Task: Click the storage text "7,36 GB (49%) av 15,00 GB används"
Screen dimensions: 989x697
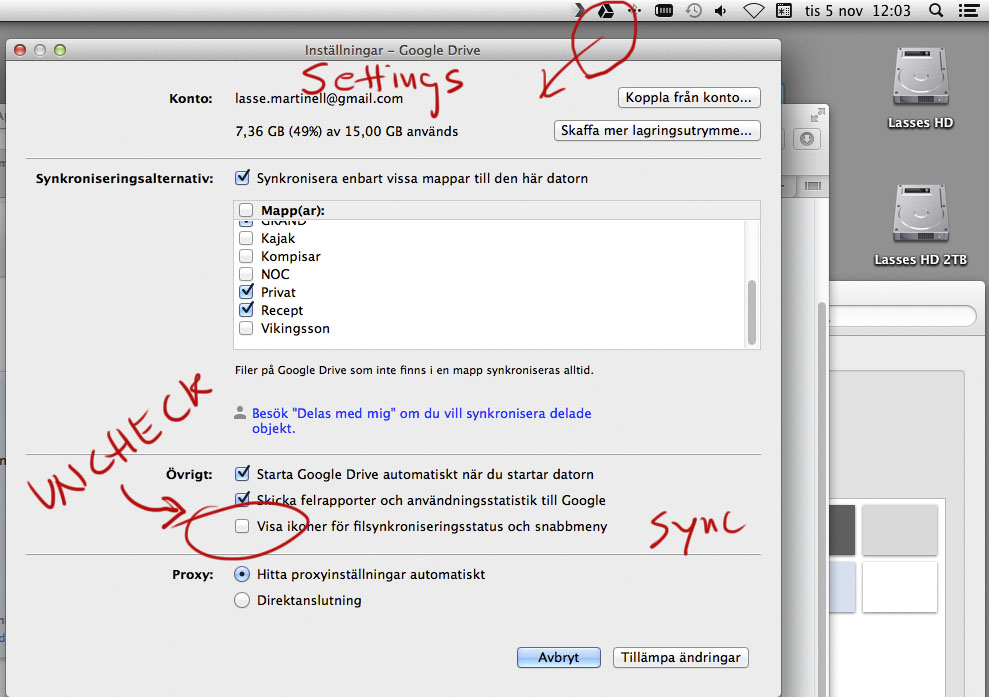Action: [x=346, y=131]
